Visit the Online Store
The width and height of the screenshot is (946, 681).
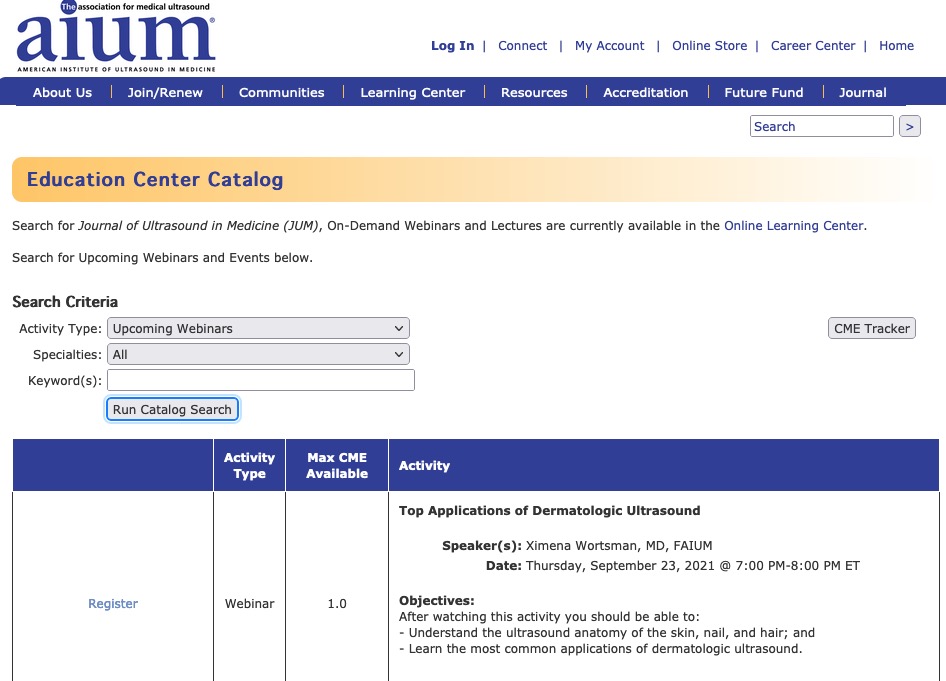710,46
